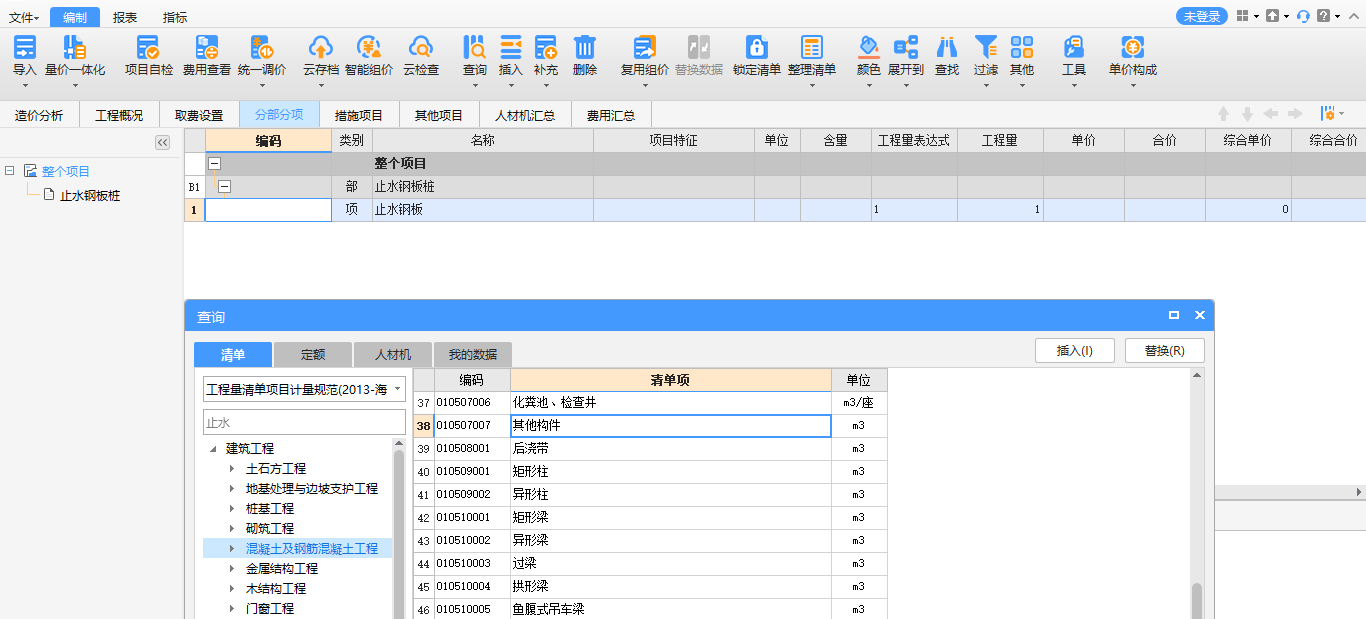The width and height of the screenshot is (1366, 619).
Task: Expand the 土石方工程 tree node
Action: 232,469
